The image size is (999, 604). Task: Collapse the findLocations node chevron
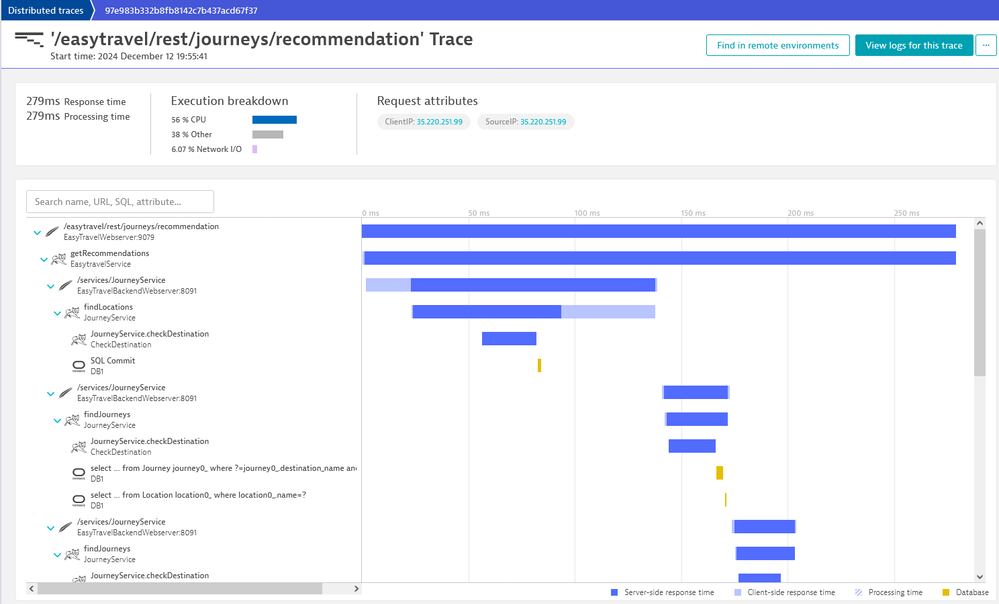pyautogui.click(x=57, y=313)
